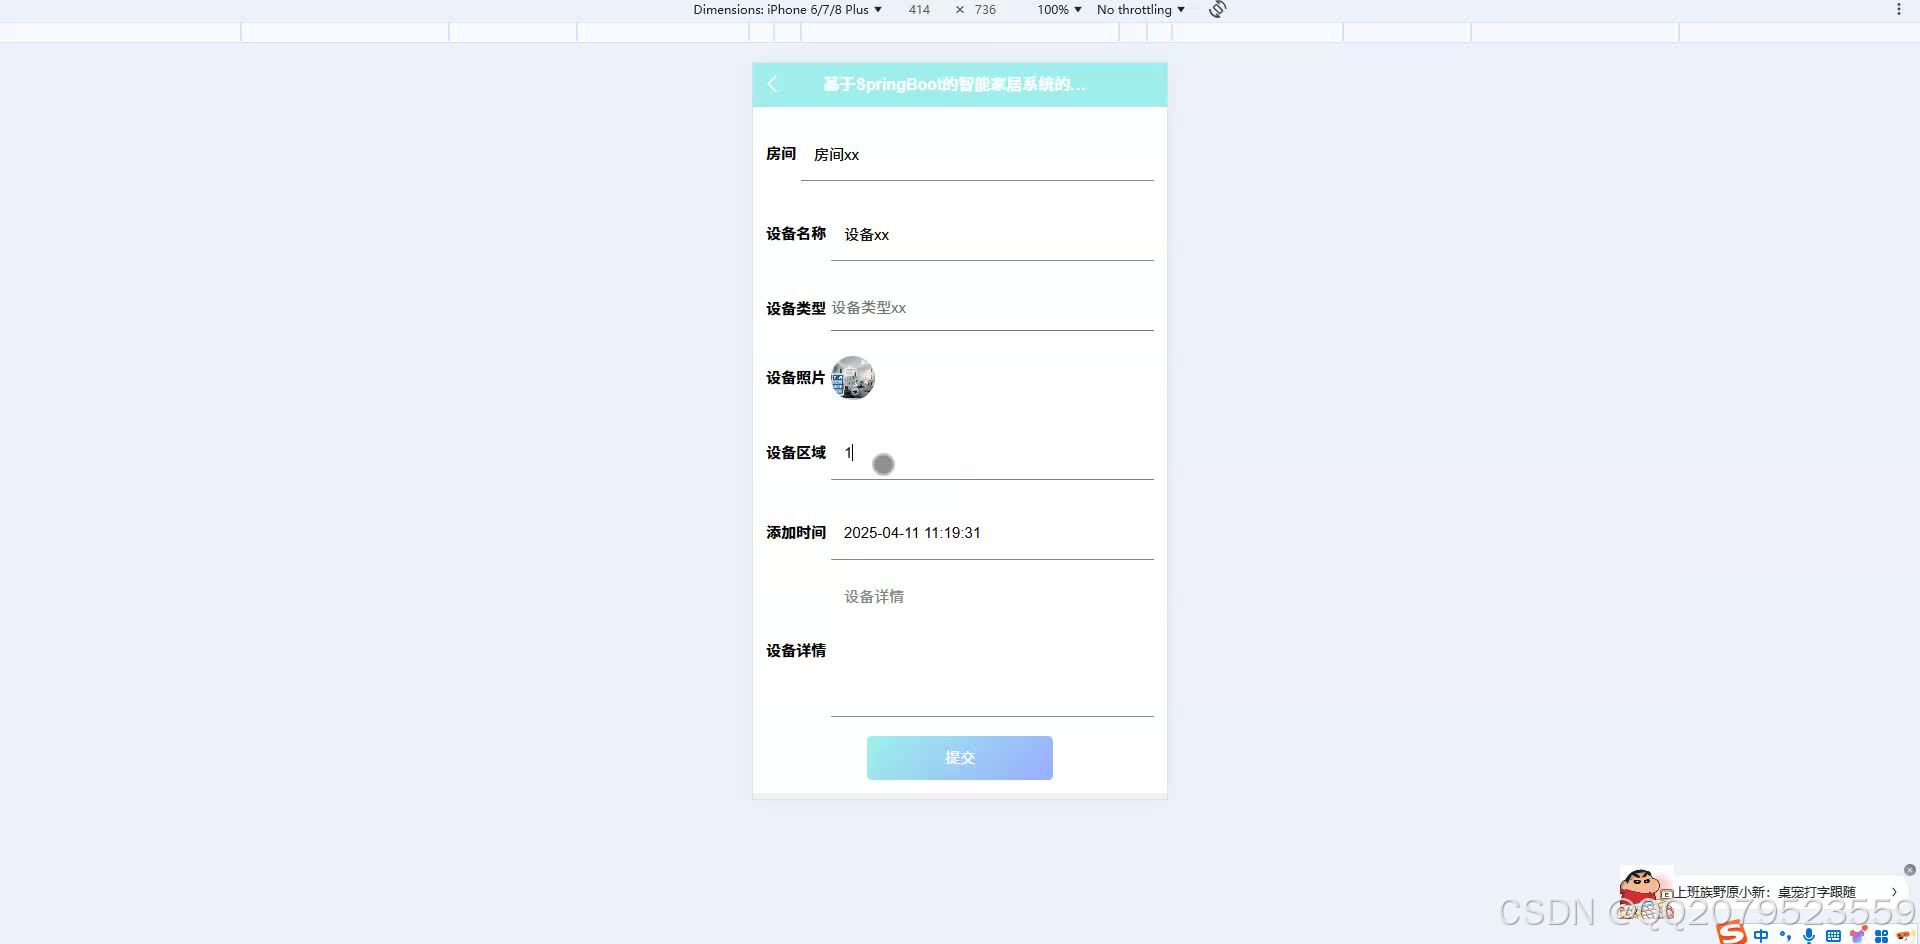Click the 设备照片 device photo thumbnail

tap(853, 378)
